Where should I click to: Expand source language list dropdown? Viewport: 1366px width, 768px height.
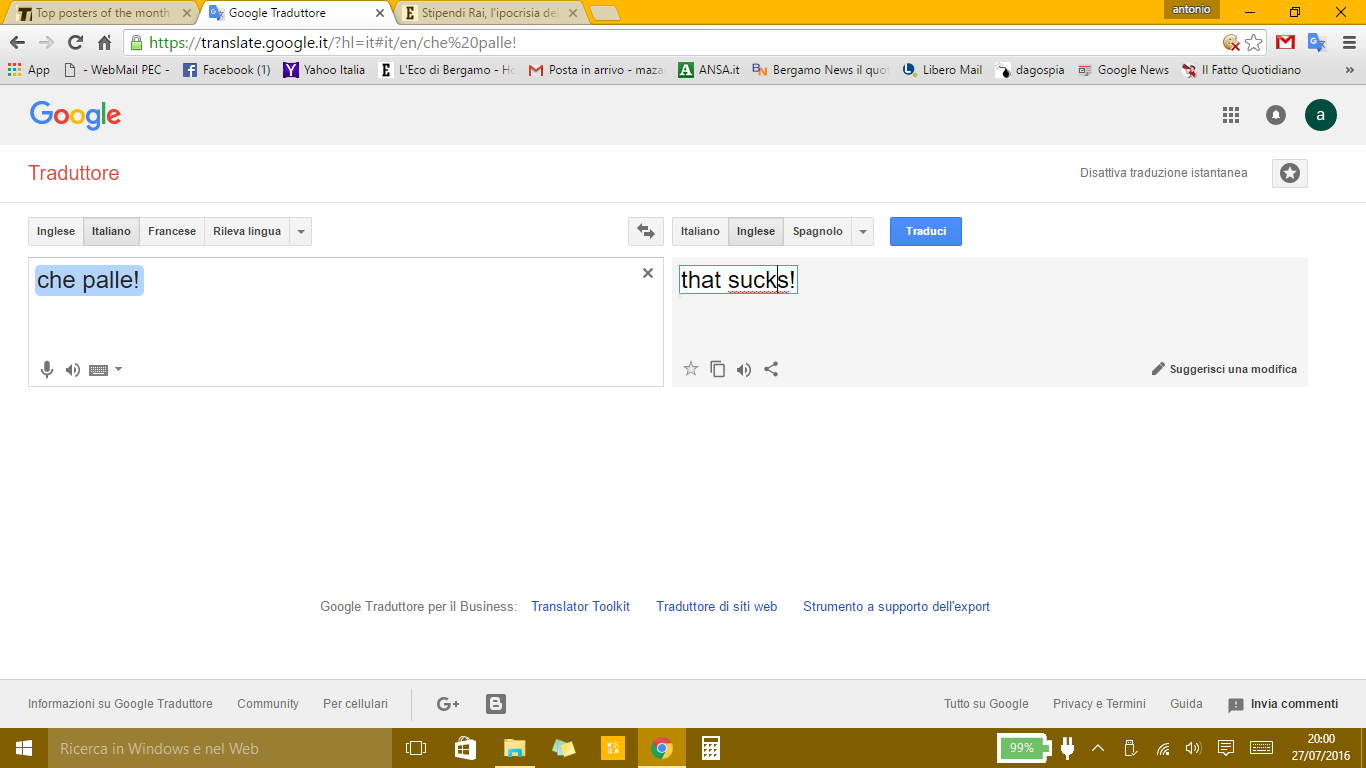click(301, 231)
